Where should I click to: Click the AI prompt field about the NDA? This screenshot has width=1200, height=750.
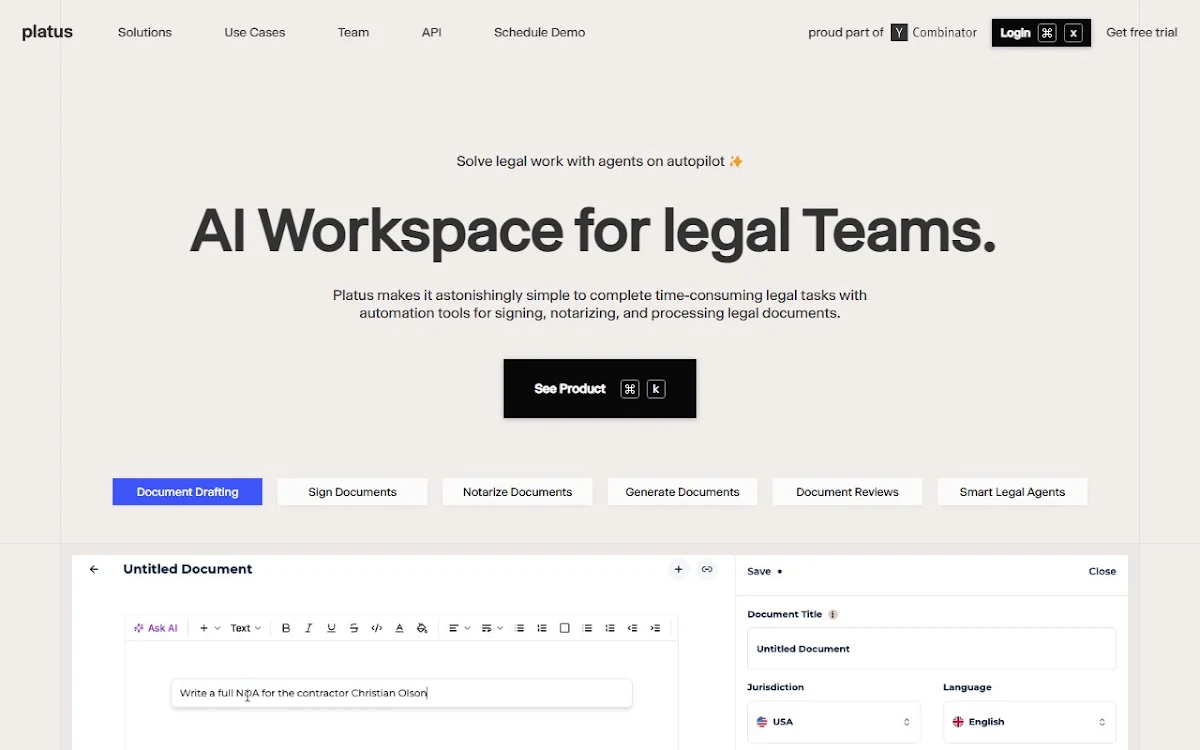click(401, 693)
